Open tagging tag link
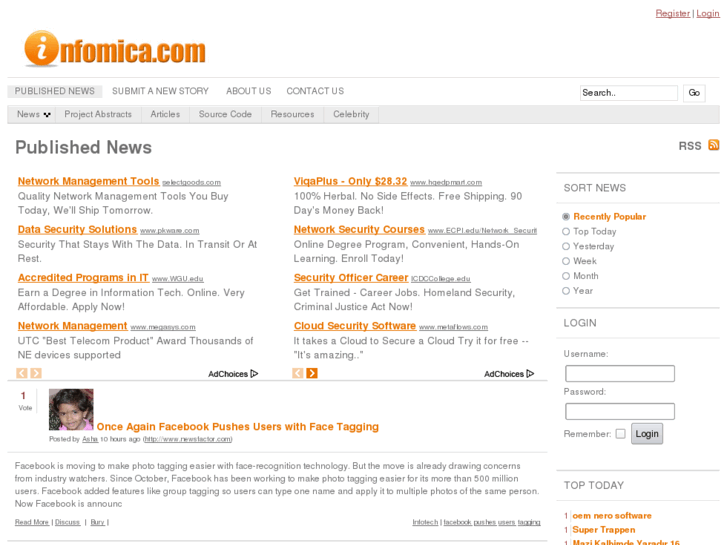Image resolution: width=727 pixels, height=545 pixels. 529,522
